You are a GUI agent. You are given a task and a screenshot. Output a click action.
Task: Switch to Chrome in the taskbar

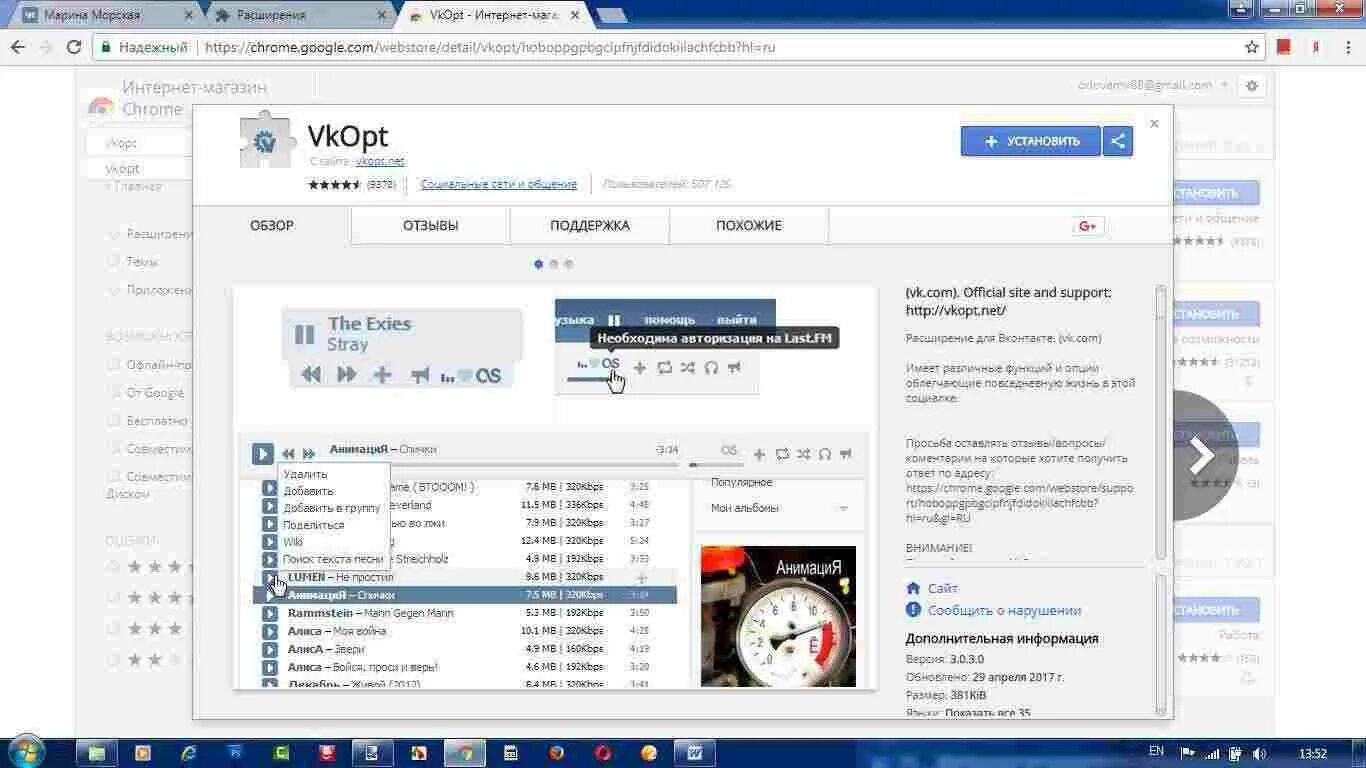coord(464,752)
